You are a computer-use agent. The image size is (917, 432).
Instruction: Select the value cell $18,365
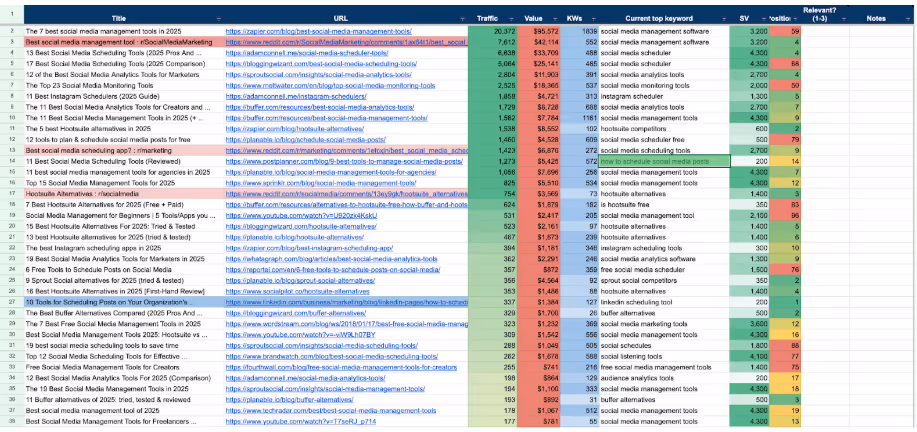point(539,85)
